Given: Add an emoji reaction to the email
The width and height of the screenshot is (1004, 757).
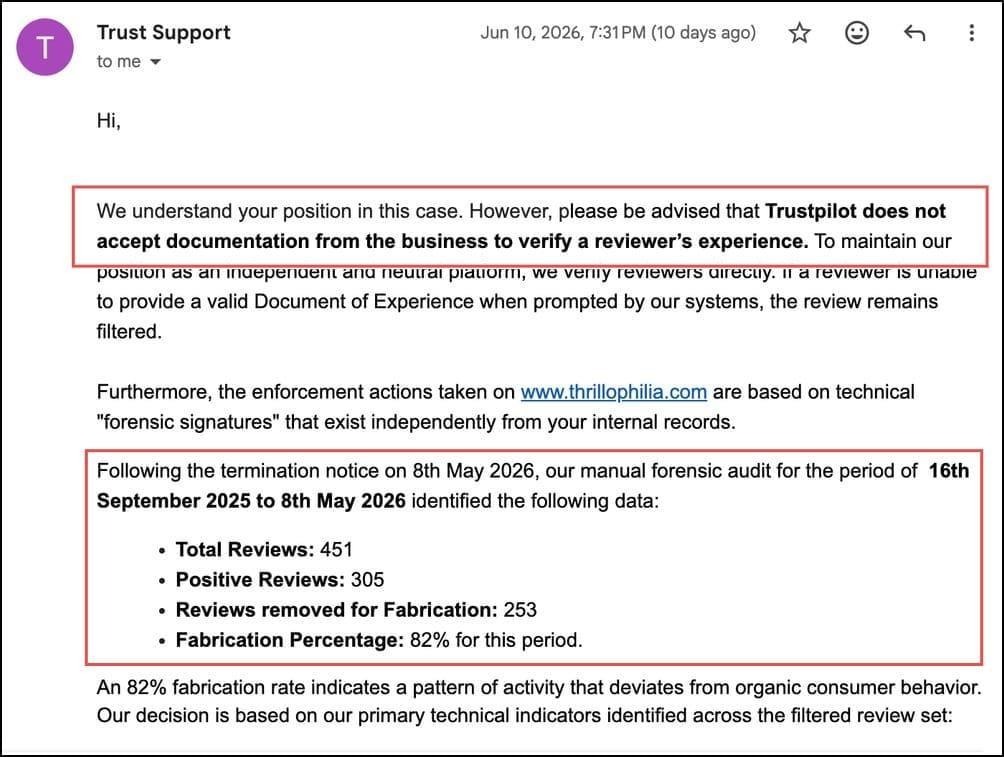Looking at the screenshot, I should pos(857,33).
